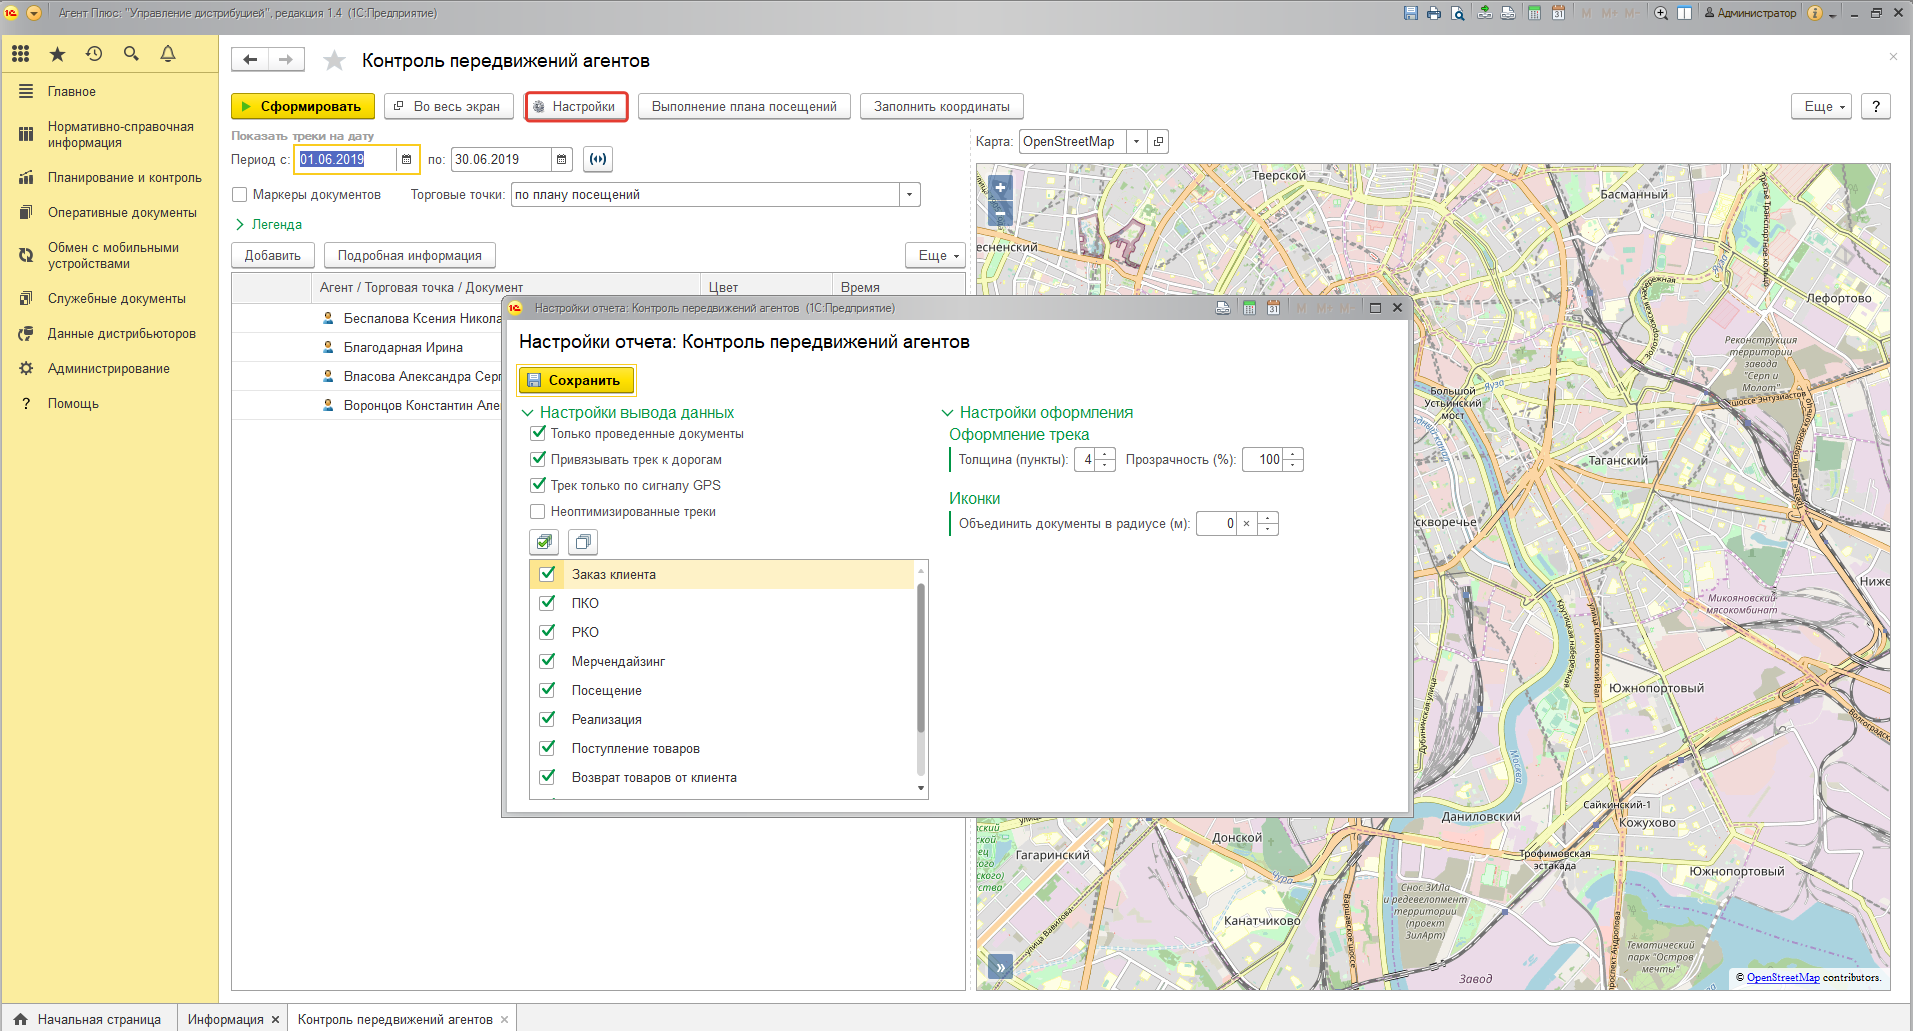Open the notifications bell icon

pos(168,54)
